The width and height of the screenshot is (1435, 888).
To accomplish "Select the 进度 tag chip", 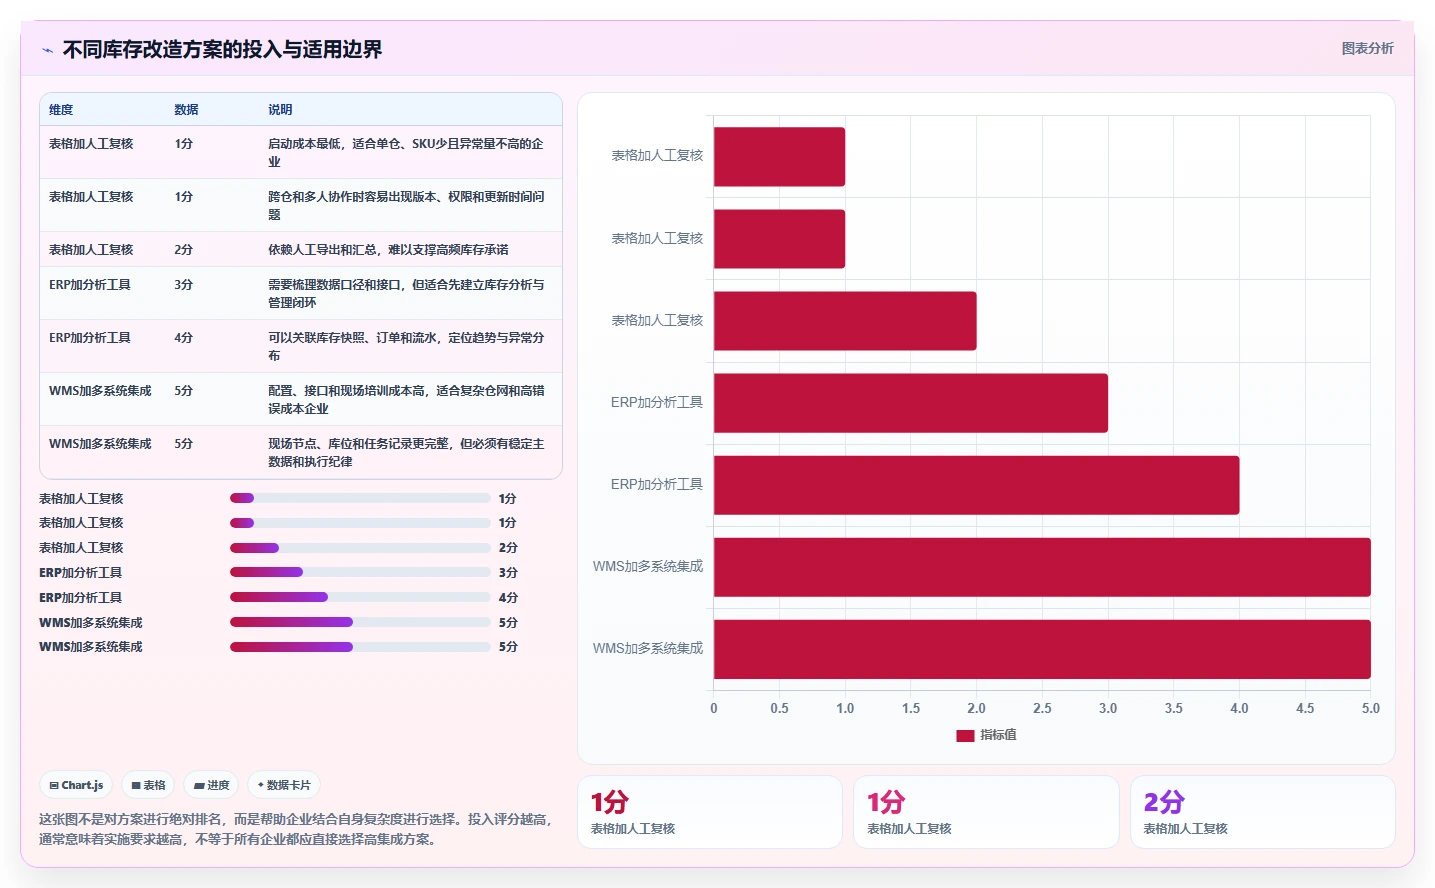I will (211, 785).
